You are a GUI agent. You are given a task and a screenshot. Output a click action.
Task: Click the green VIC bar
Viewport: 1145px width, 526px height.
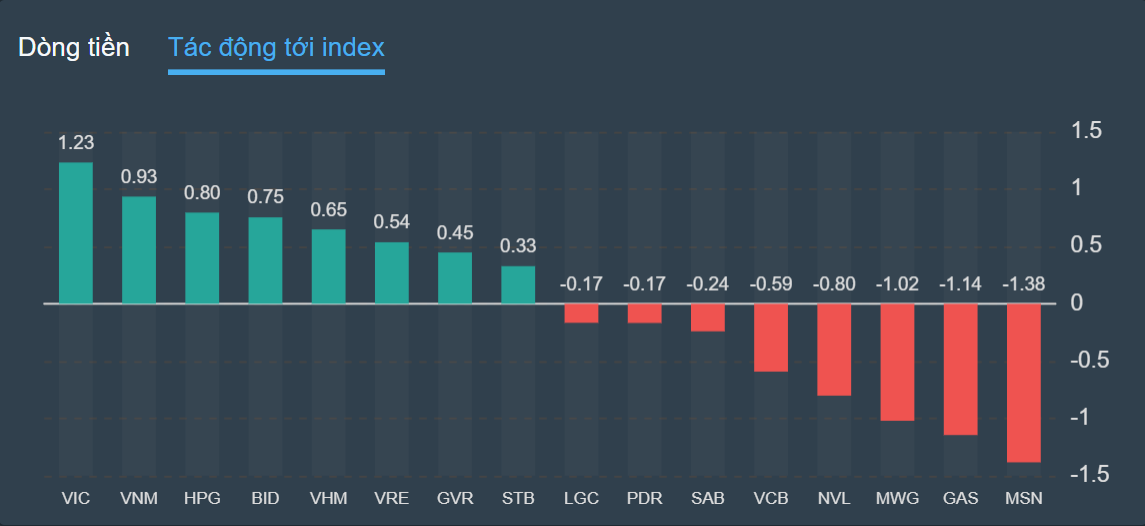(x=76, y=232)
